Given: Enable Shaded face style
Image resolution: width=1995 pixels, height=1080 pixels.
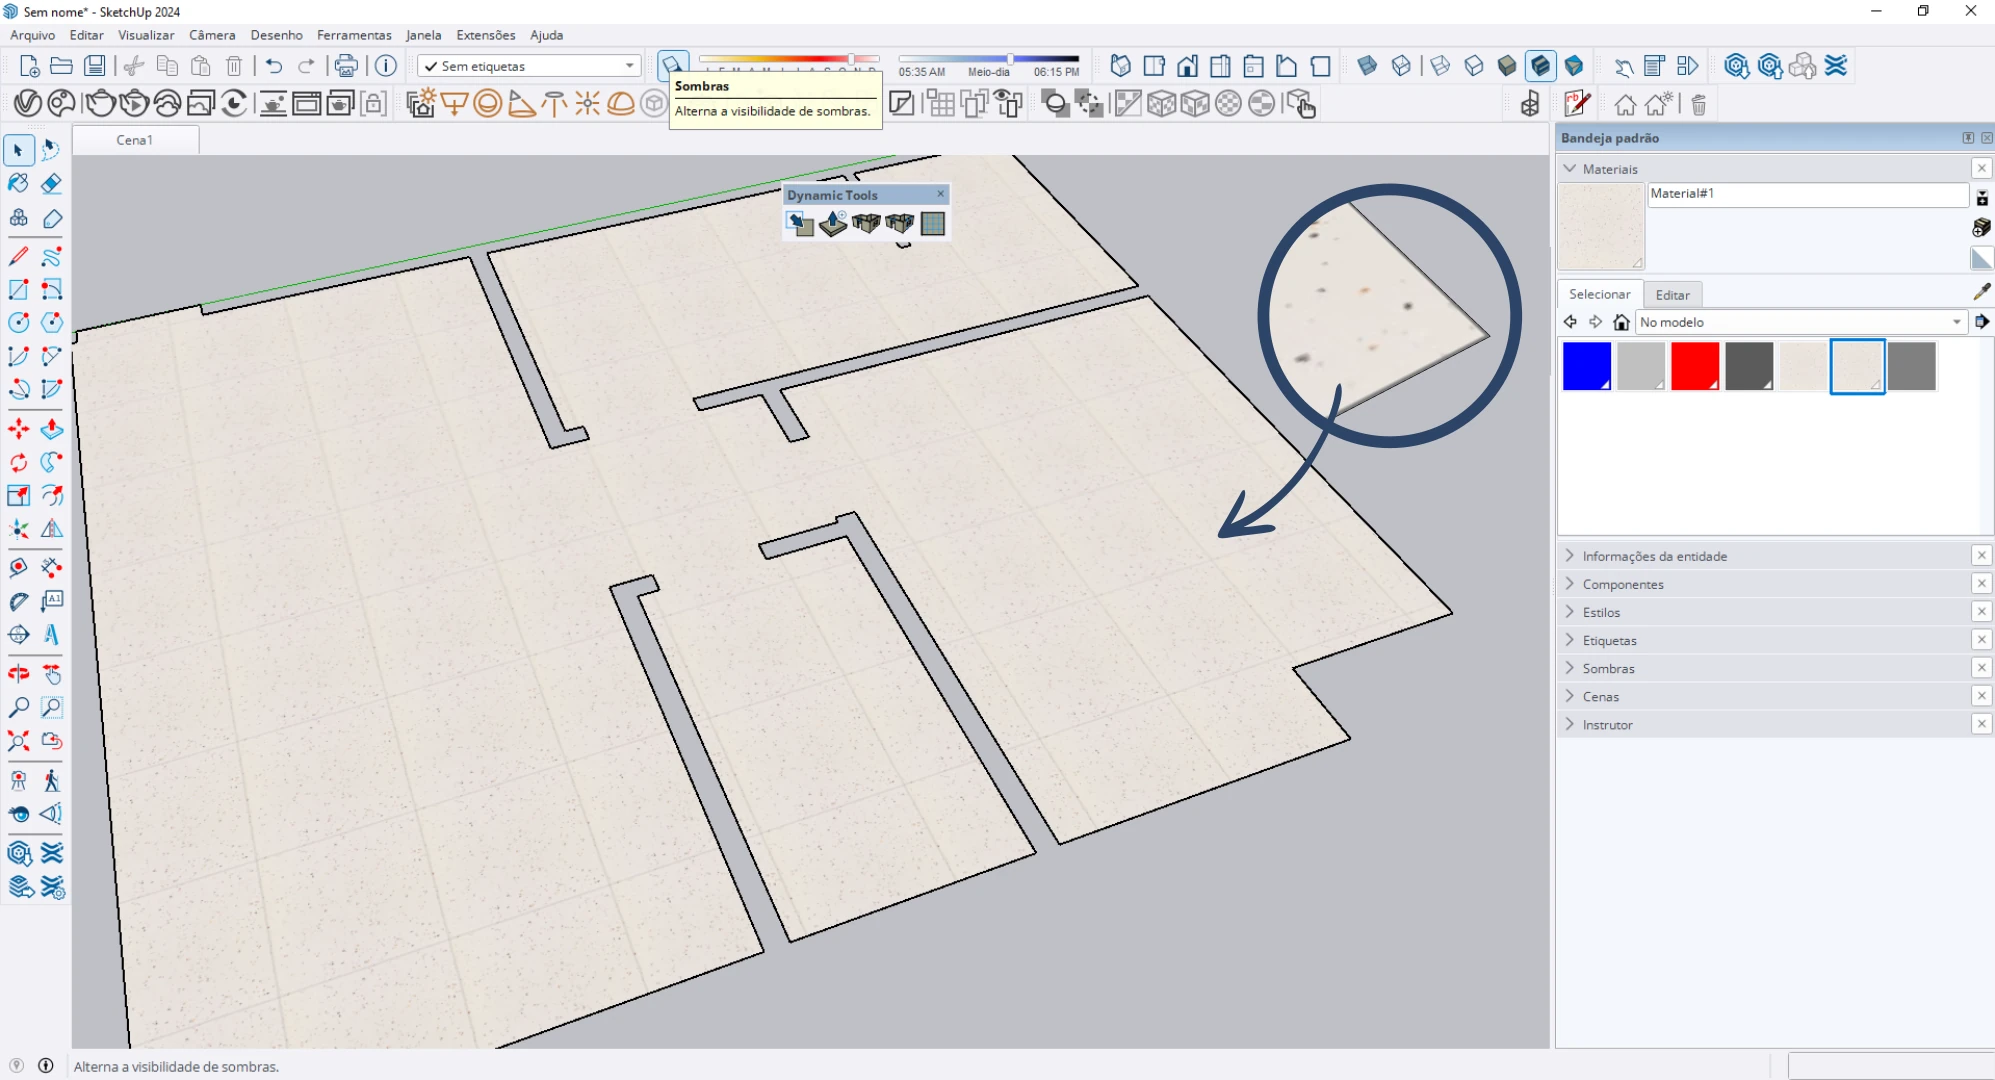Looking at the screenshot, I should [1507, 66].
